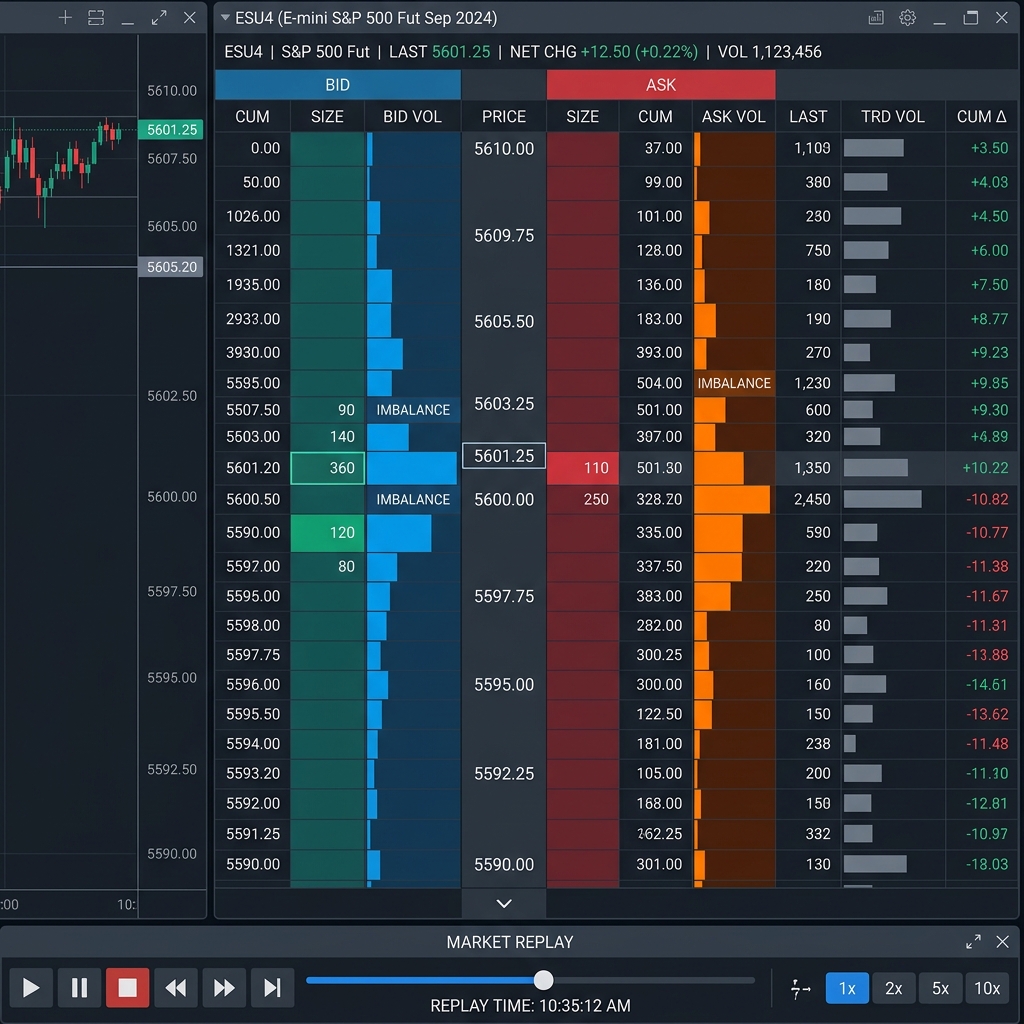Image resolution: width=1024 pixels, height=1024 pixels.
Task: Select the ASK header tab
Action: (661, 85)
